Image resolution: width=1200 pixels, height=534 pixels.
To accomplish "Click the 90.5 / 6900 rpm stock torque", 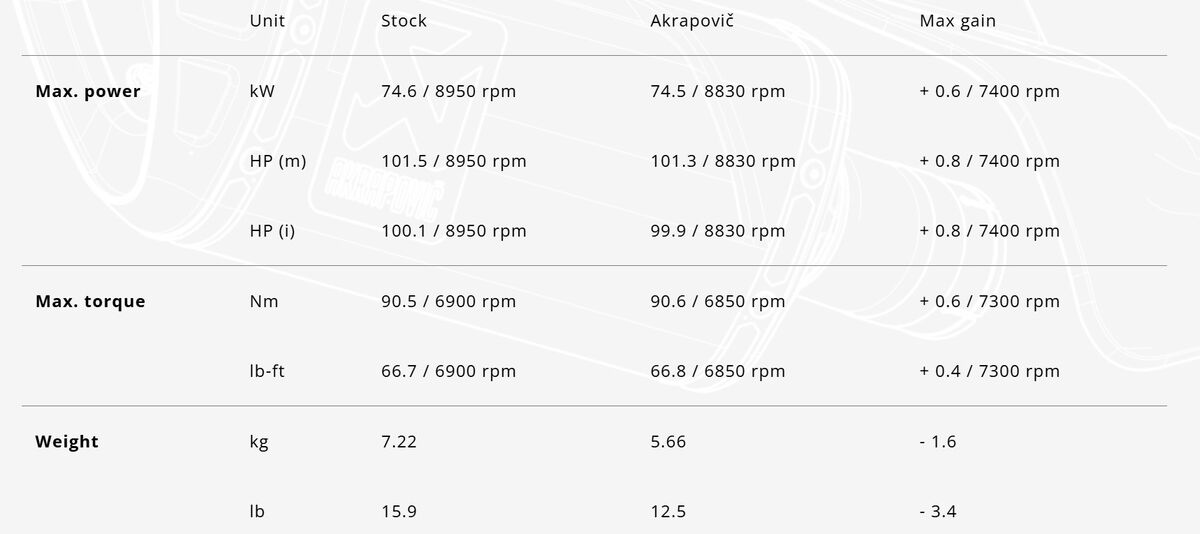I will point(448,302).
